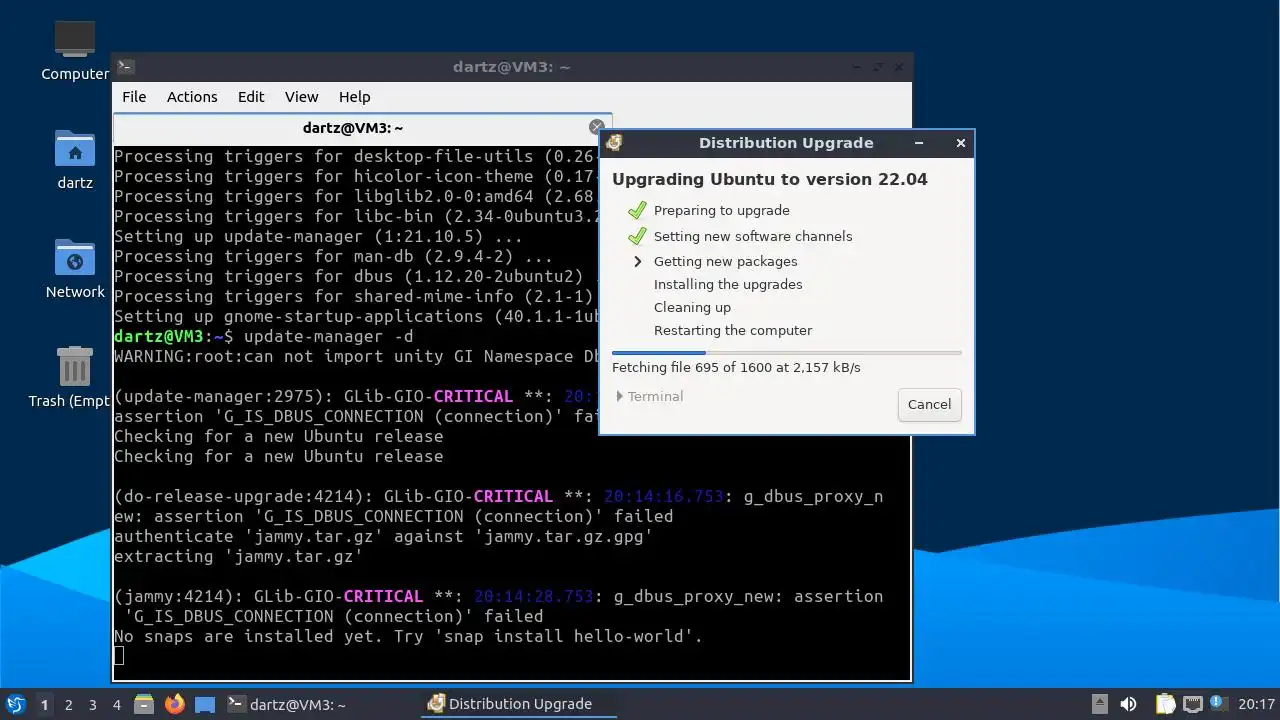Click the Setting up update-manager line
Screen dimensions: 1280x720
318,236
